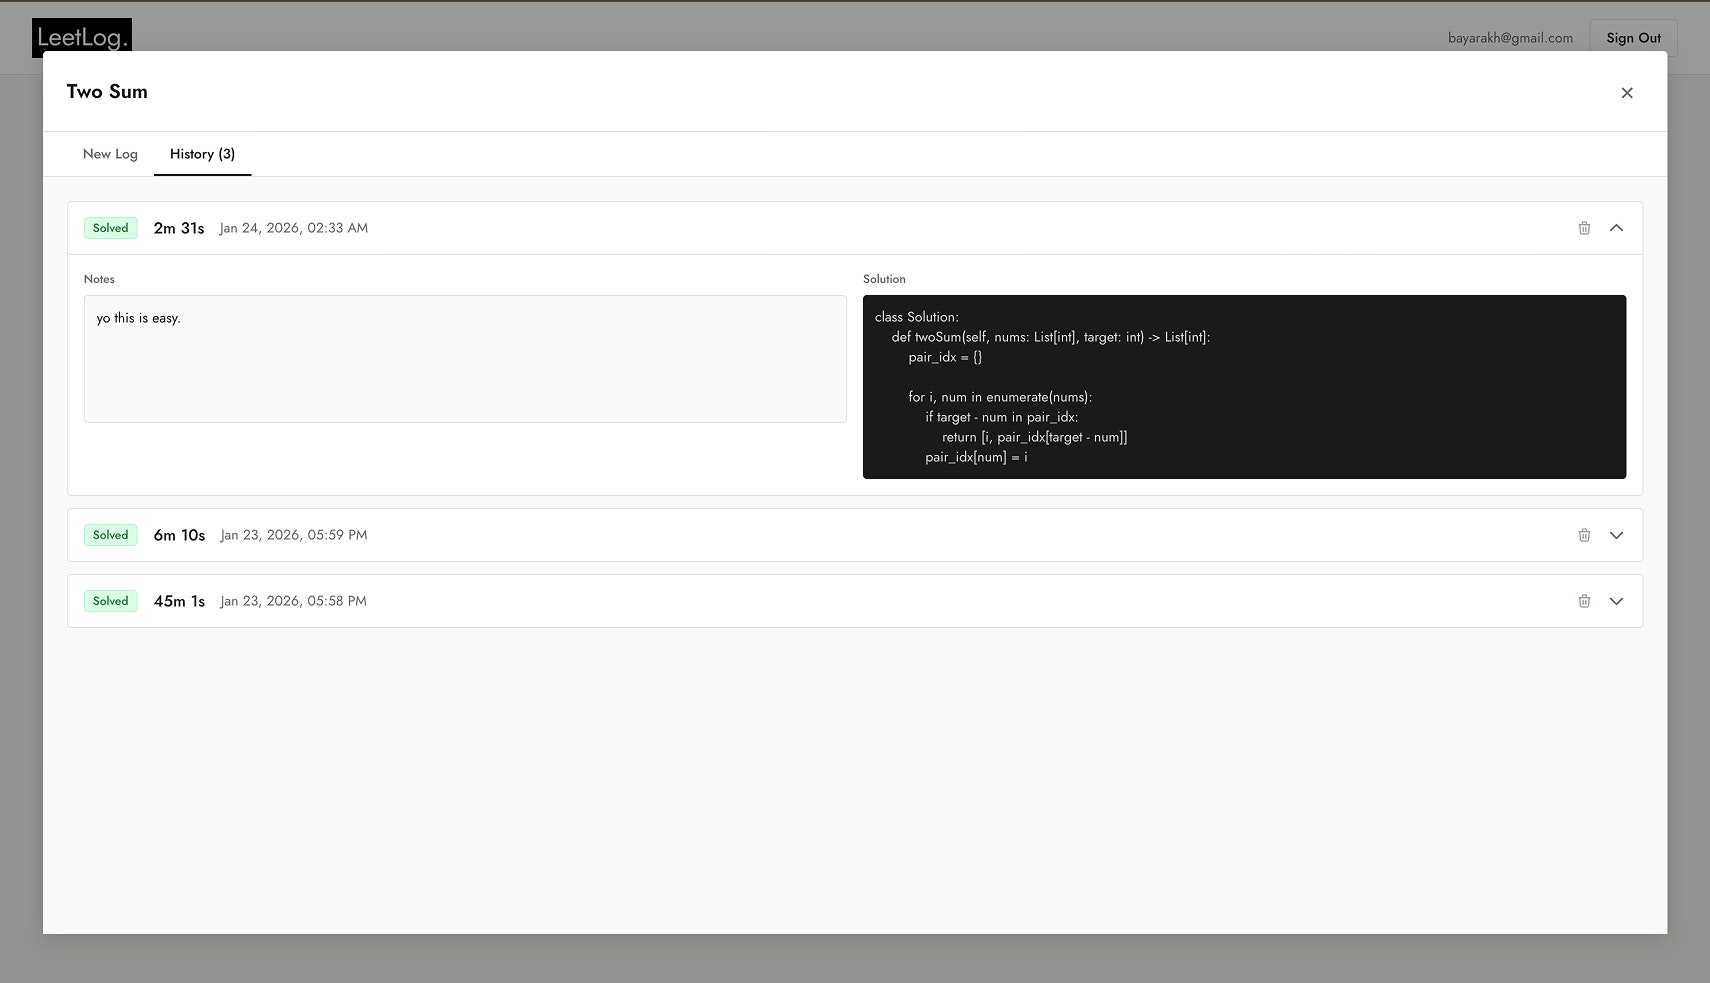Click the LeetLog logo
Screen dimensions: 1710x983
click(x=82, y=38)
